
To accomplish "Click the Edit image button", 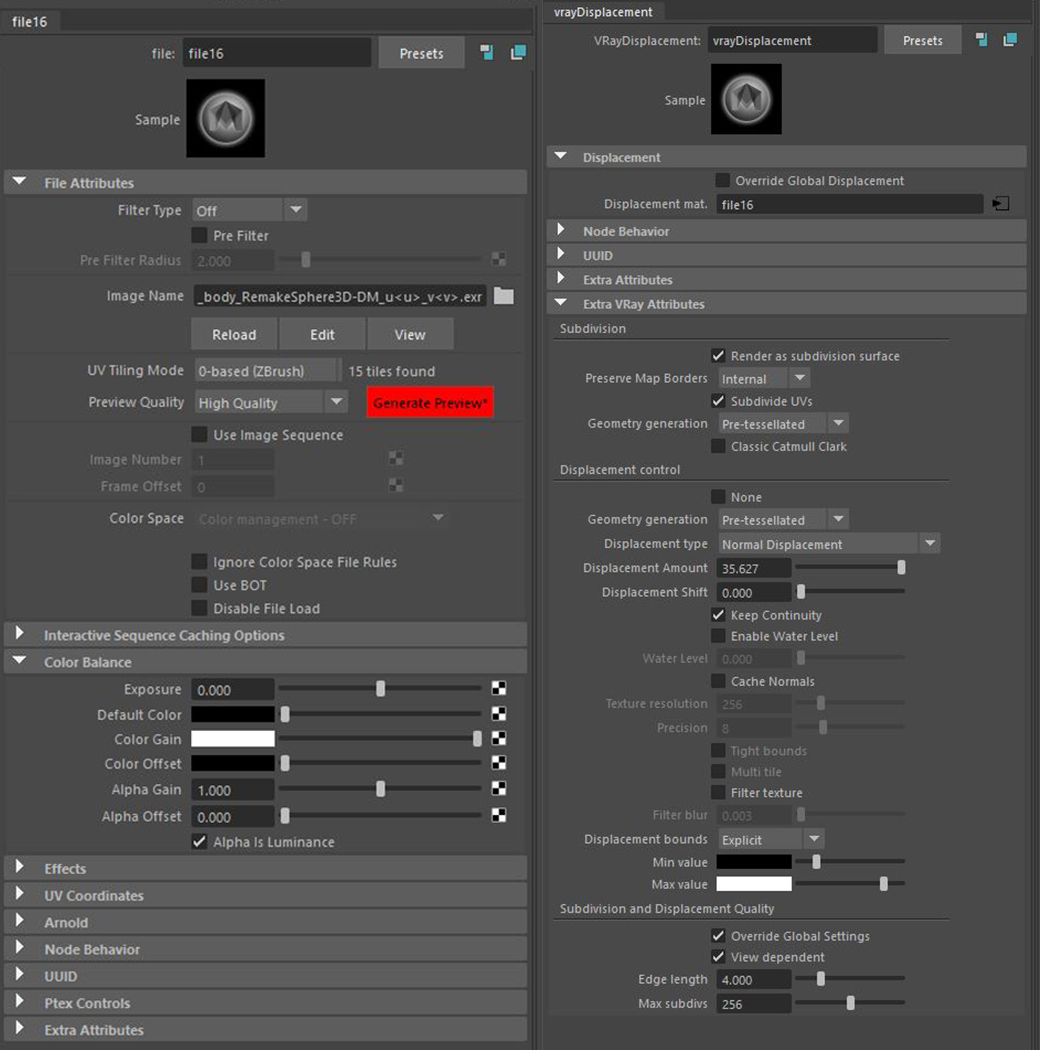I will coord(322,334).
